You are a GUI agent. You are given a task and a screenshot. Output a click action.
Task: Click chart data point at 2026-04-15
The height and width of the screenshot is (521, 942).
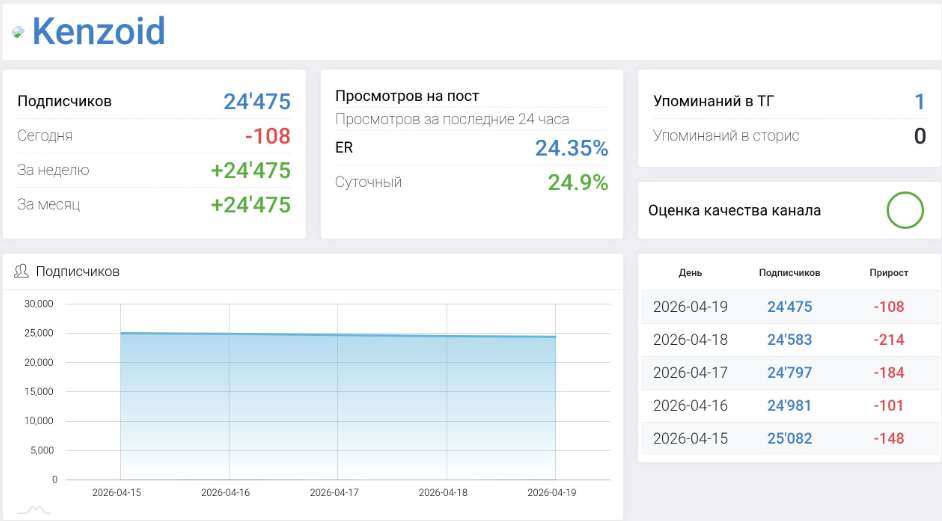pyautogui.click(x=121, y=333)
